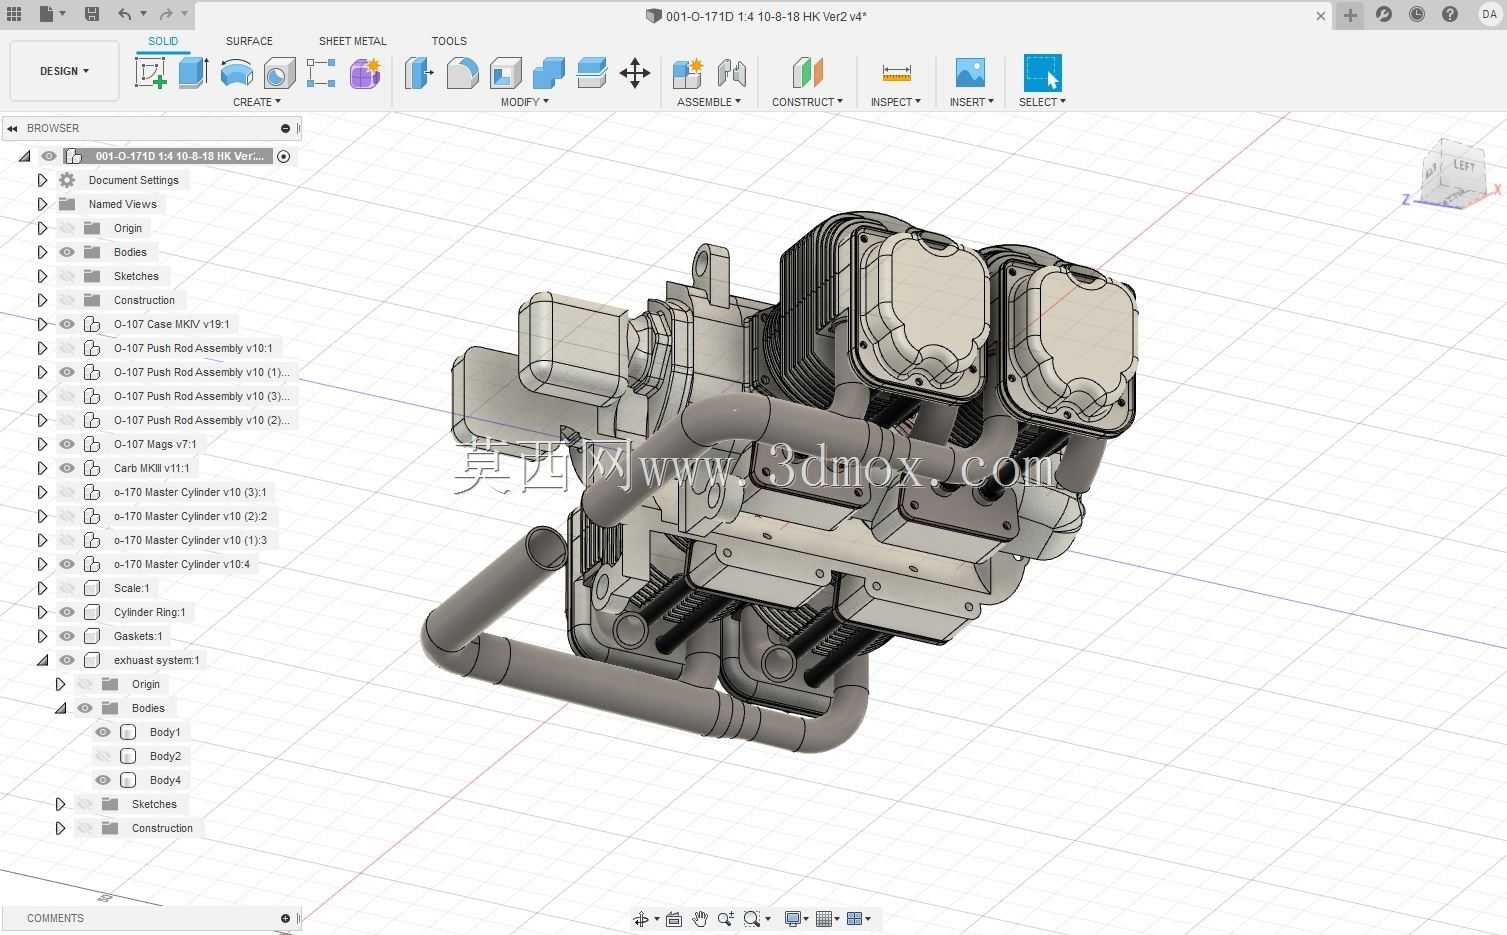Toggle visibility of Gaskets:1
The image size is (1507, 935).
pos(67,636)
